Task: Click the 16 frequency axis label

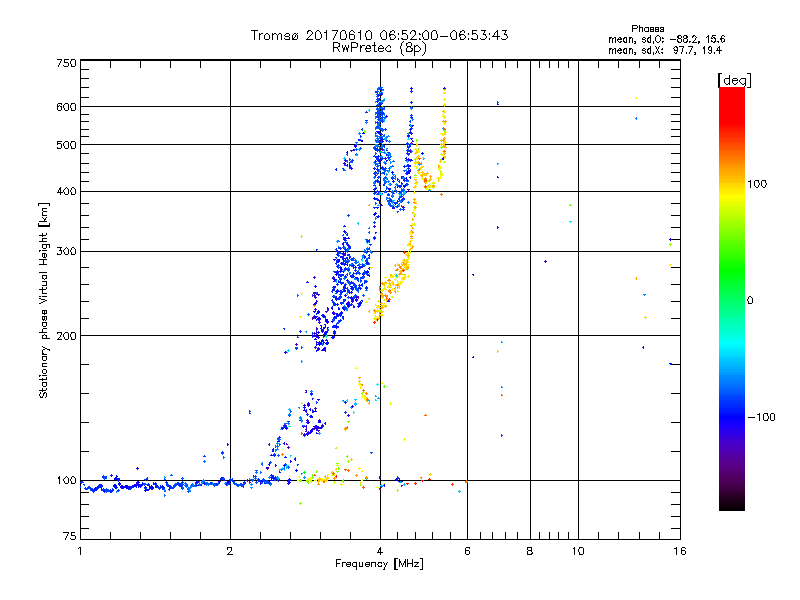Action: pyautogui.click(x=680, y=551)
